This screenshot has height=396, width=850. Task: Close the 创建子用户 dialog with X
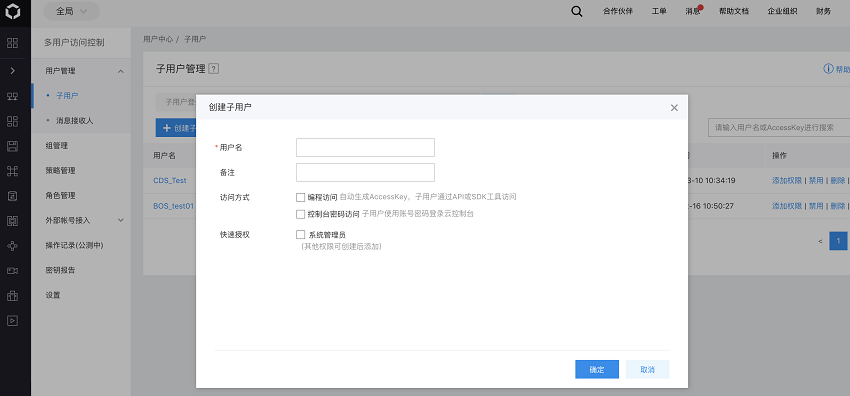point(674,108)
